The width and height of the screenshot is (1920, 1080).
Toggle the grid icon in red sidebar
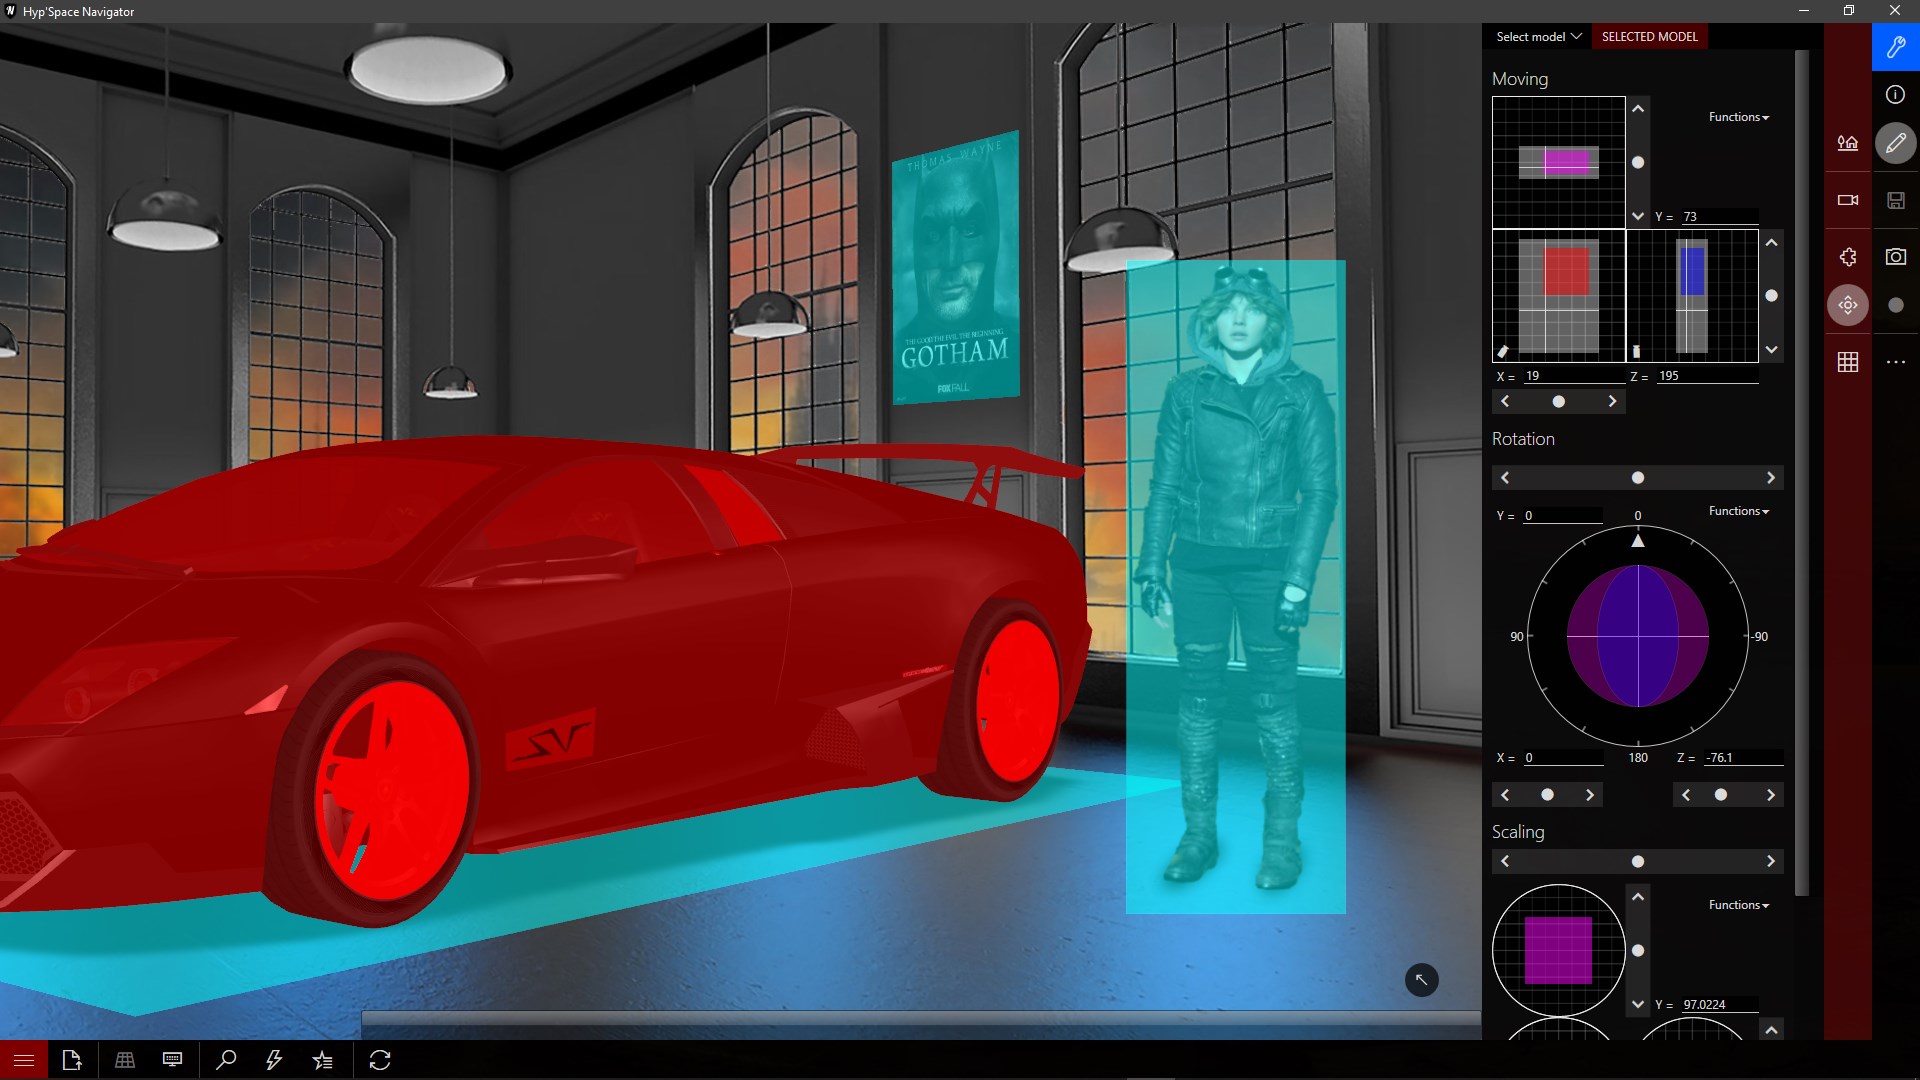(x=1847, y=362)
